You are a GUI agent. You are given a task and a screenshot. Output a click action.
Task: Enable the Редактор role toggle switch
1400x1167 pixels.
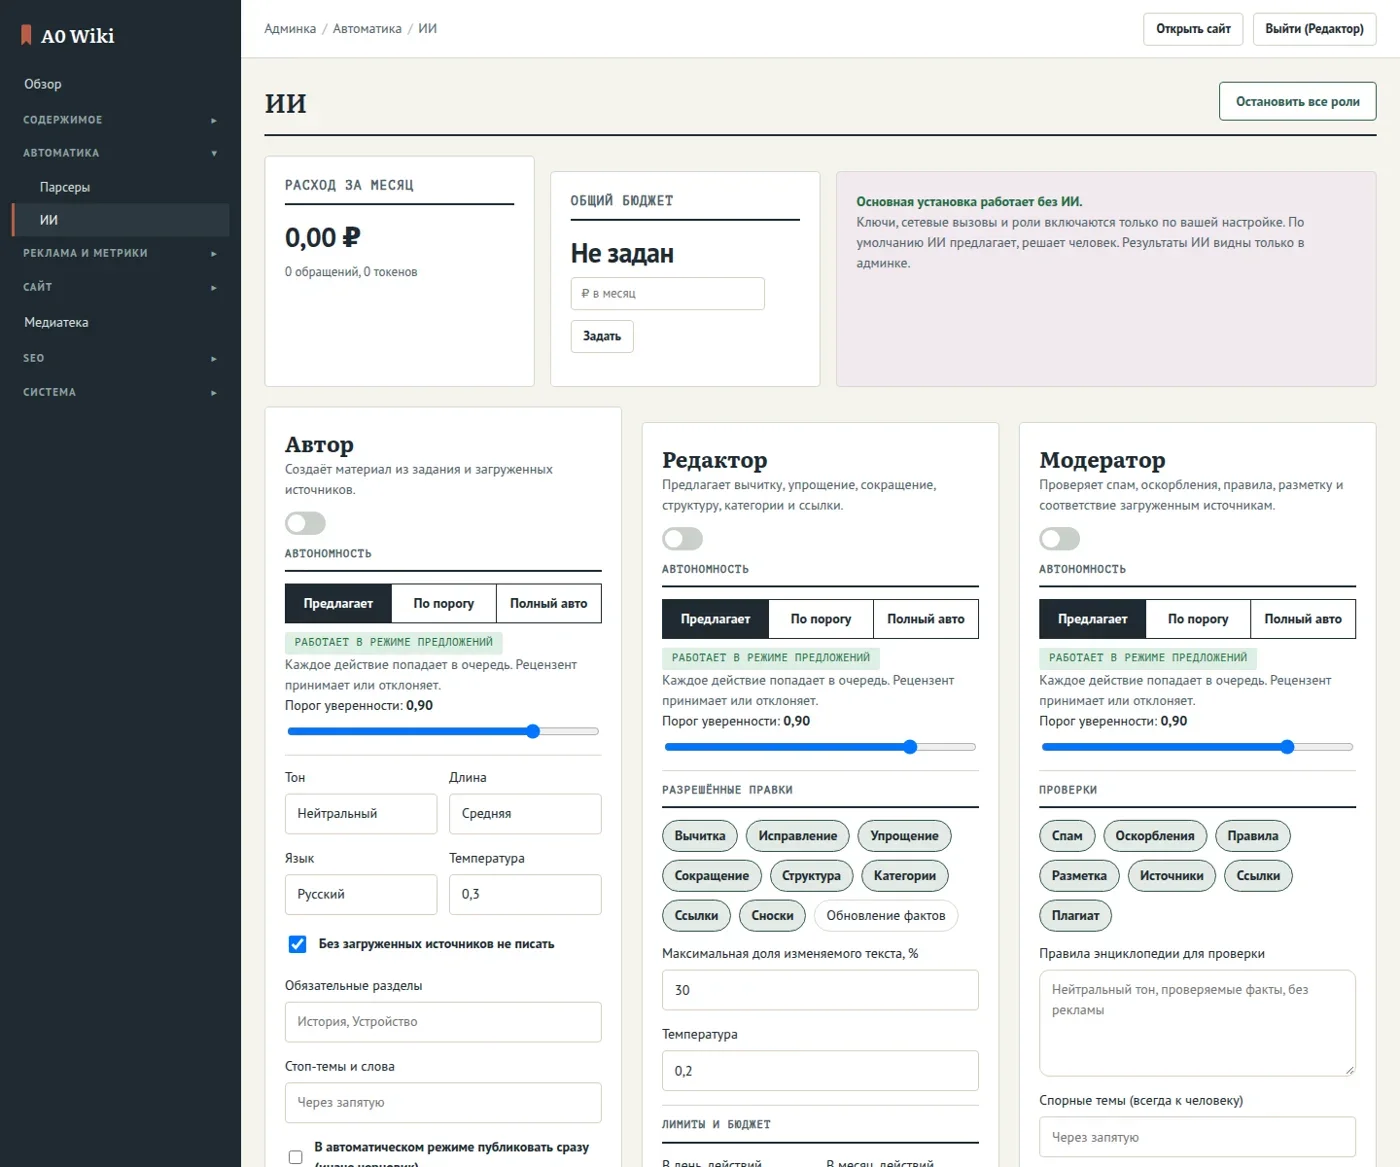682,539
